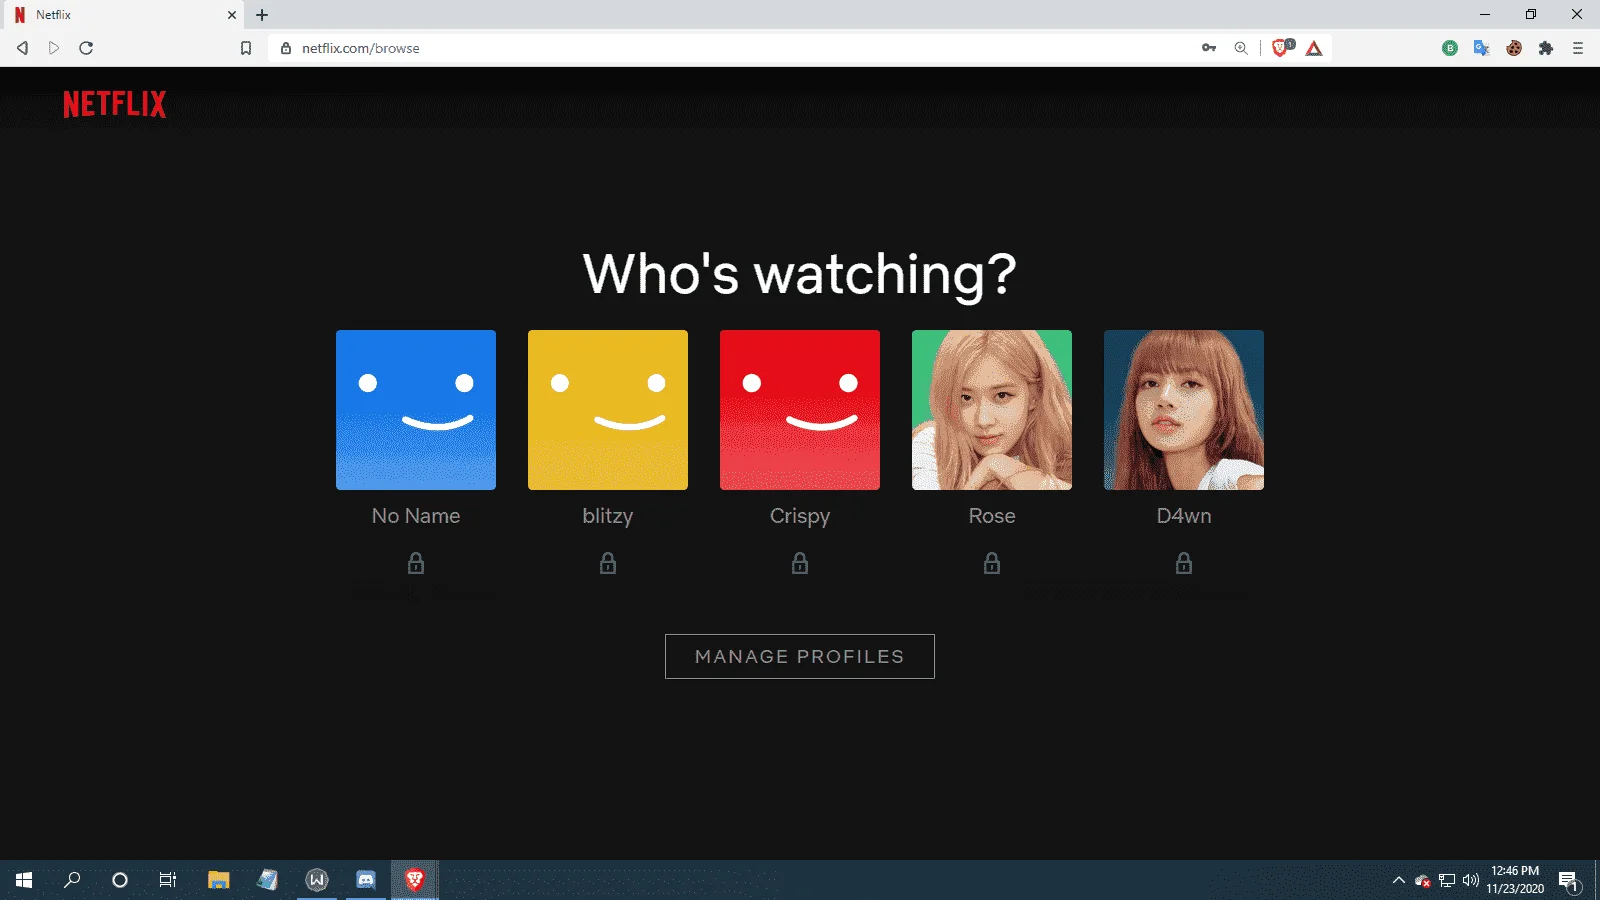Click the Netflix logo
1600x900 pixels.
[x=115, y=104]
